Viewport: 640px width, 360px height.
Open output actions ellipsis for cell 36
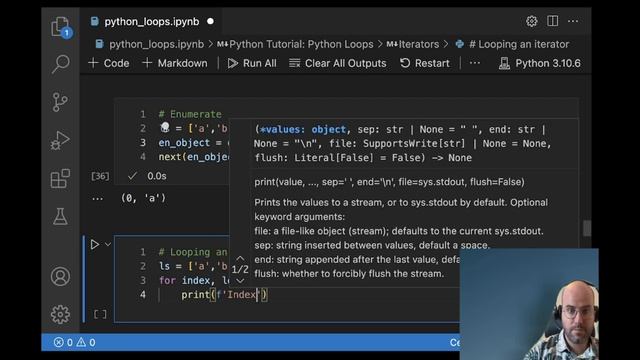click(98, 198)
